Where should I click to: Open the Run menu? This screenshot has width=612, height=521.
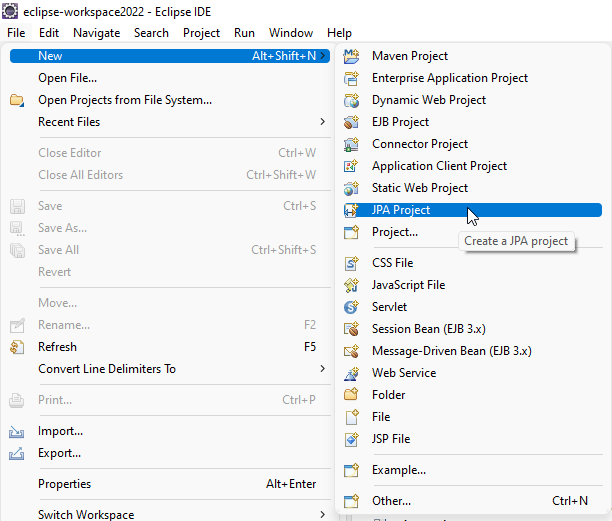(x=244, y=33)
